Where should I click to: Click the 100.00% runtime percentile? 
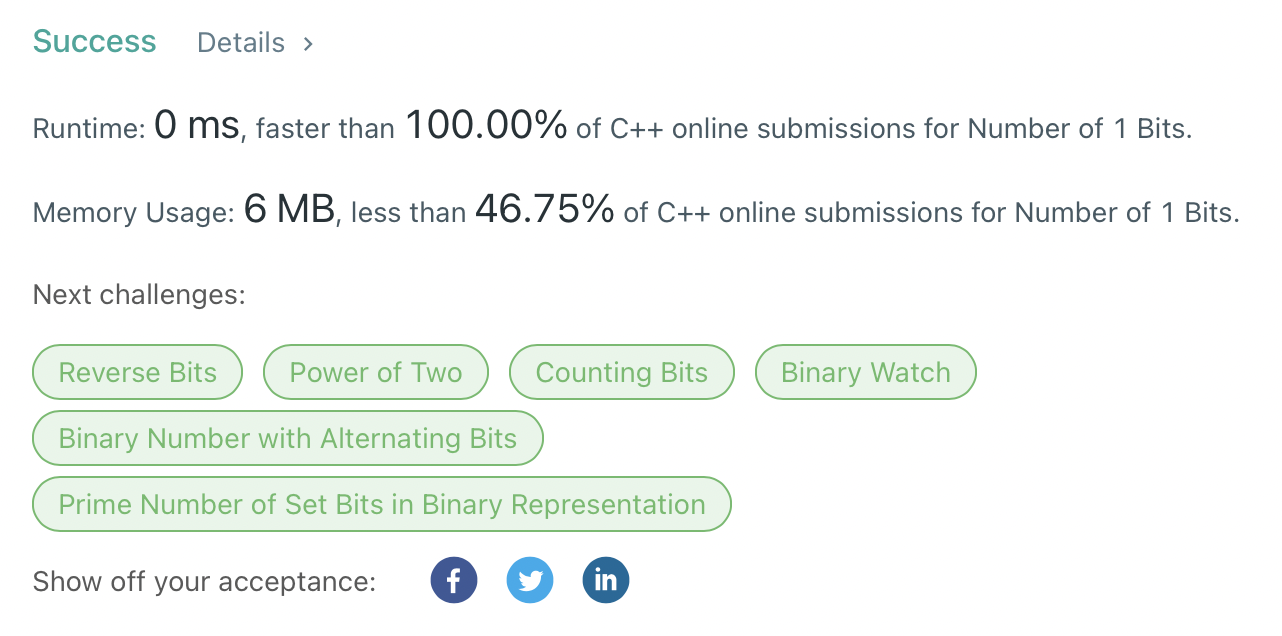point(486,126)
